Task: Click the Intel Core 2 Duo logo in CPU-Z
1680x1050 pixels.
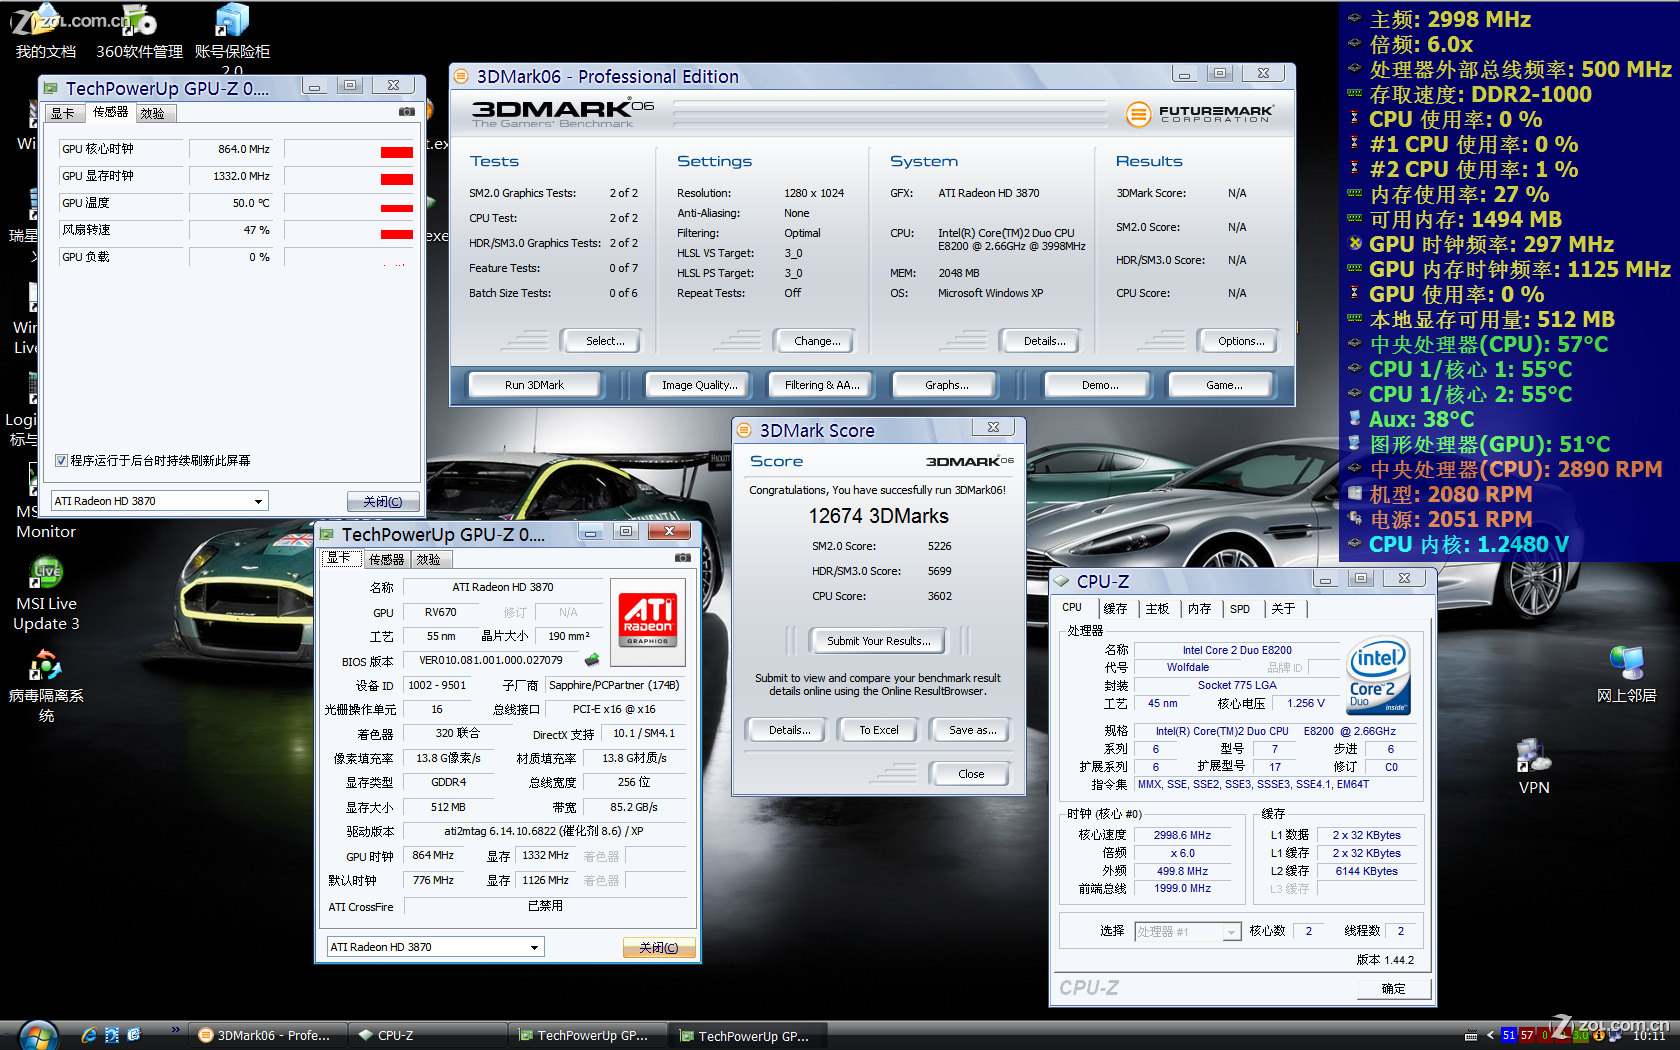Action: pyautogui.click(x=1379, y=676)
